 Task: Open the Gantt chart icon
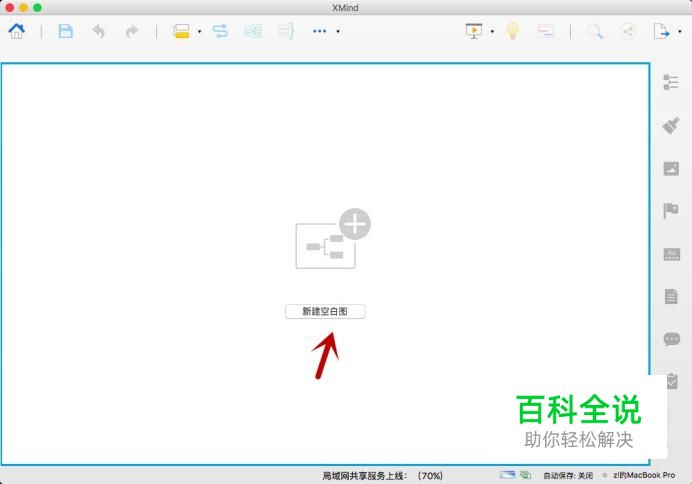click(546, 31)
